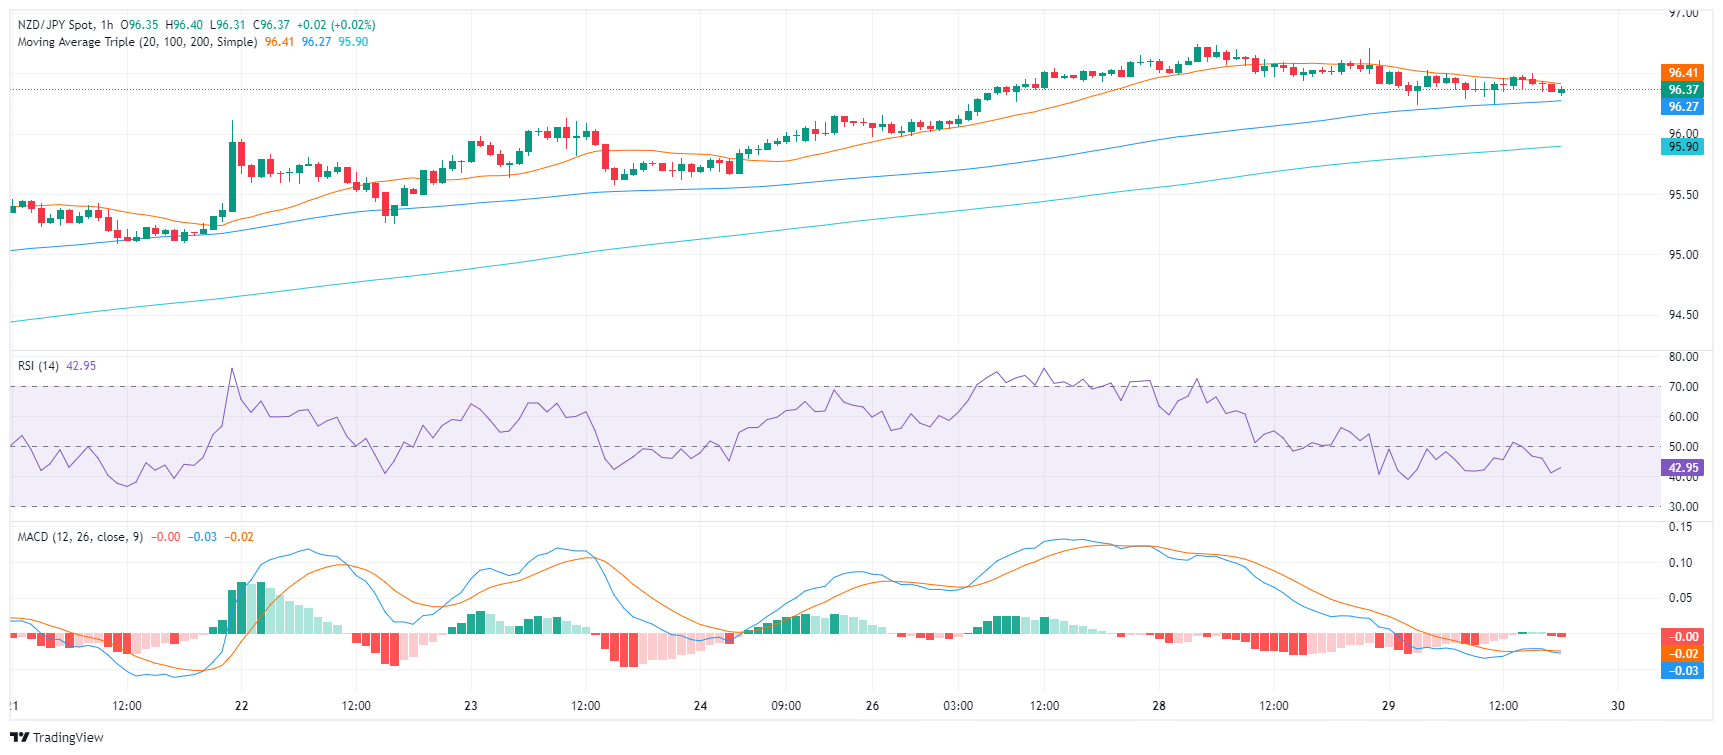Click the purple 42.95 RSI axis tag
This screenshot has width=1723, height=755.
[x=1683, y=468]
